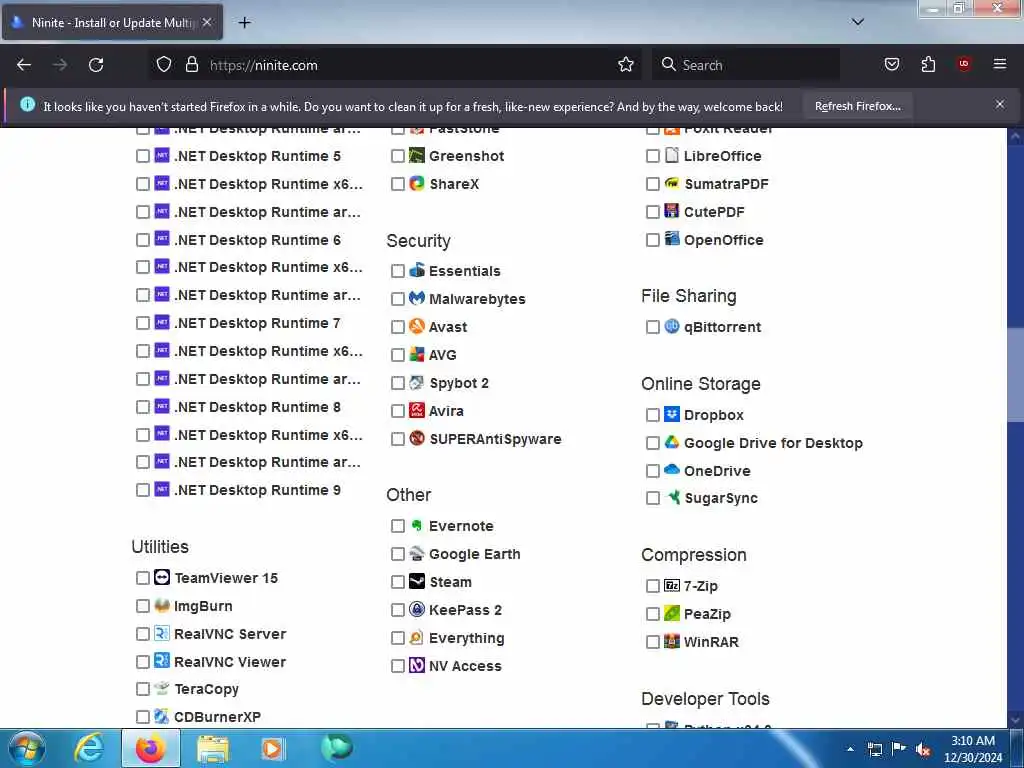Click the SumatraPDF icon

pyautogui.click(x=672, y=183)
